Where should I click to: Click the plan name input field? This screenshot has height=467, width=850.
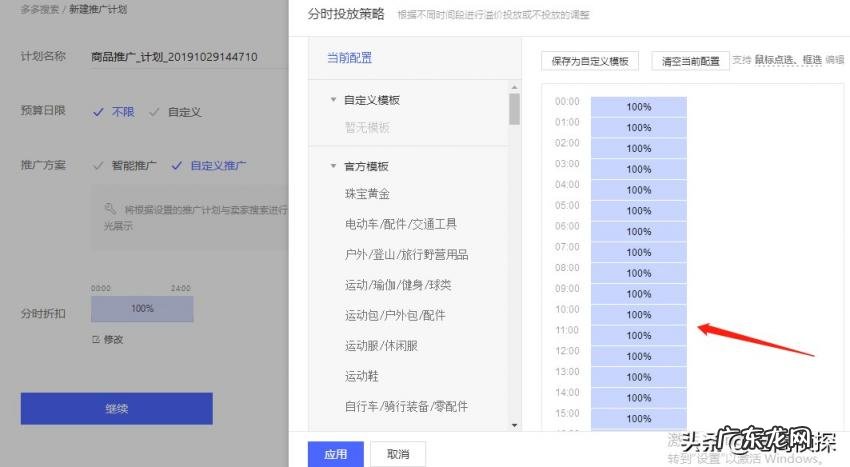point(180,57)
